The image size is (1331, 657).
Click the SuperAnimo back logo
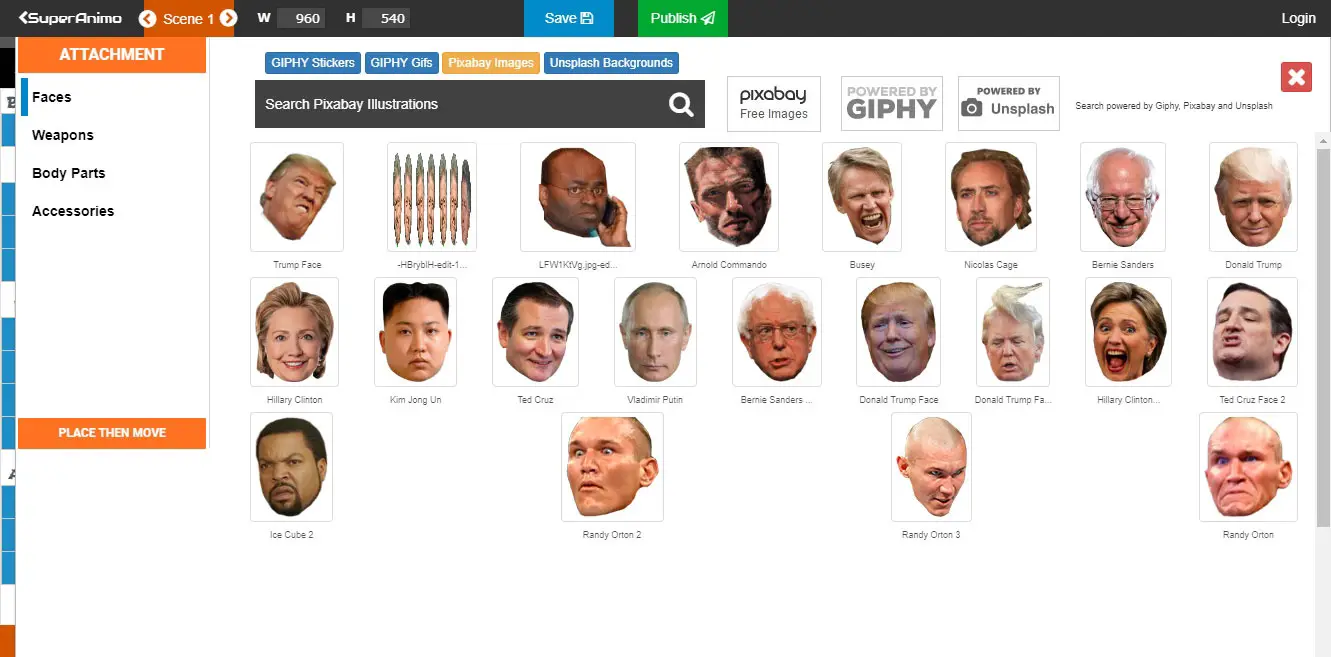pos(70,18)
